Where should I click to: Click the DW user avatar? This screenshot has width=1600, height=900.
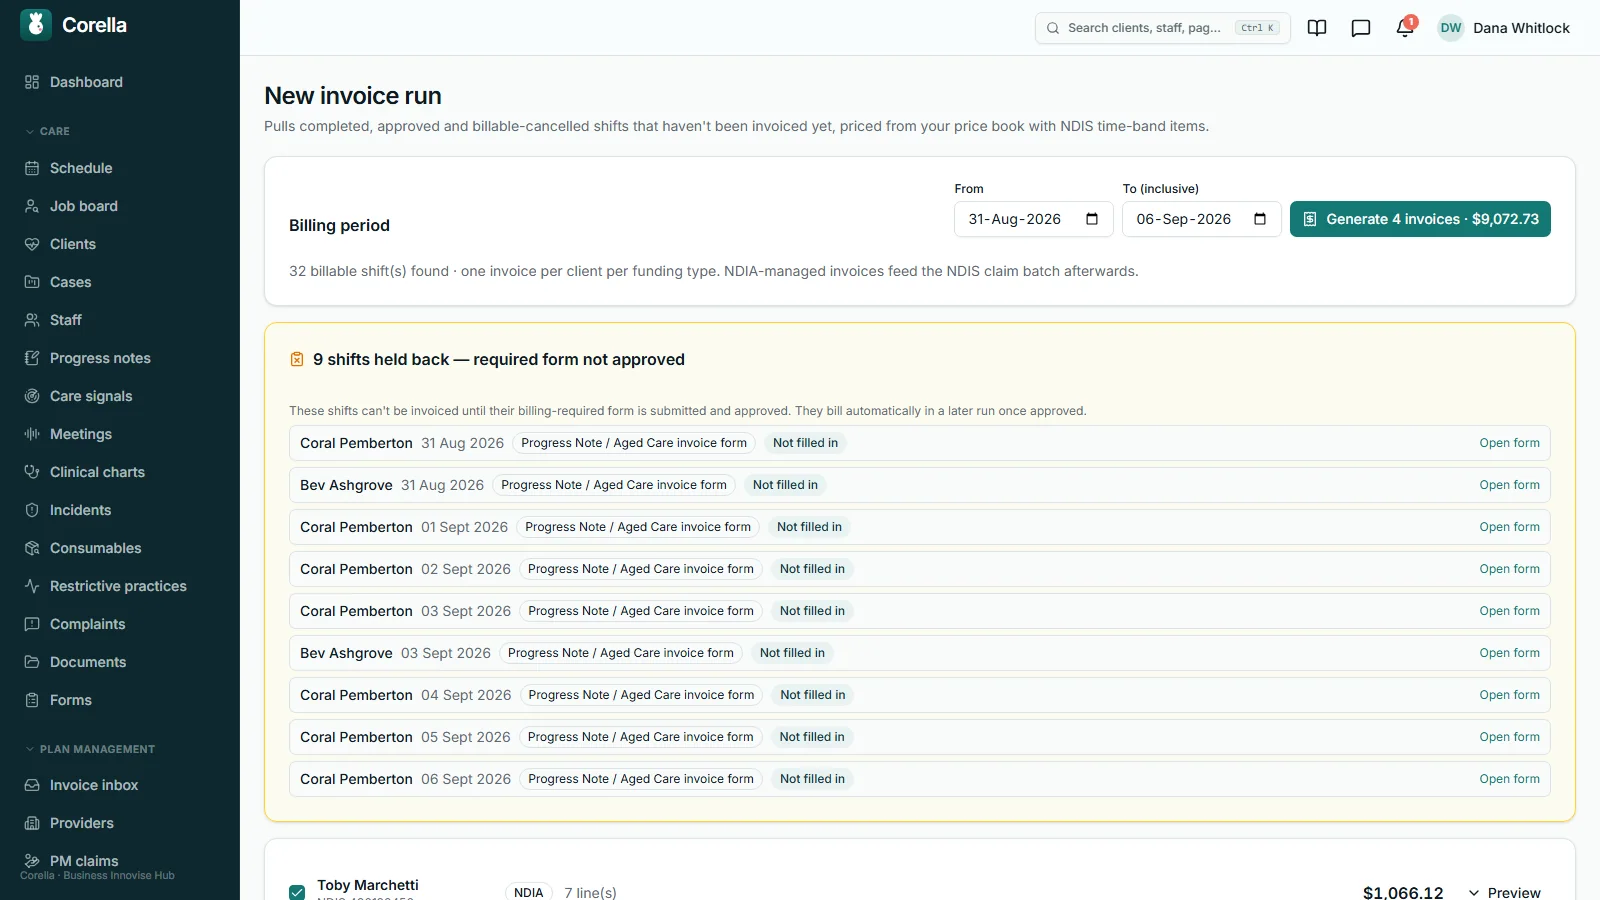[x=1451, y=28]
